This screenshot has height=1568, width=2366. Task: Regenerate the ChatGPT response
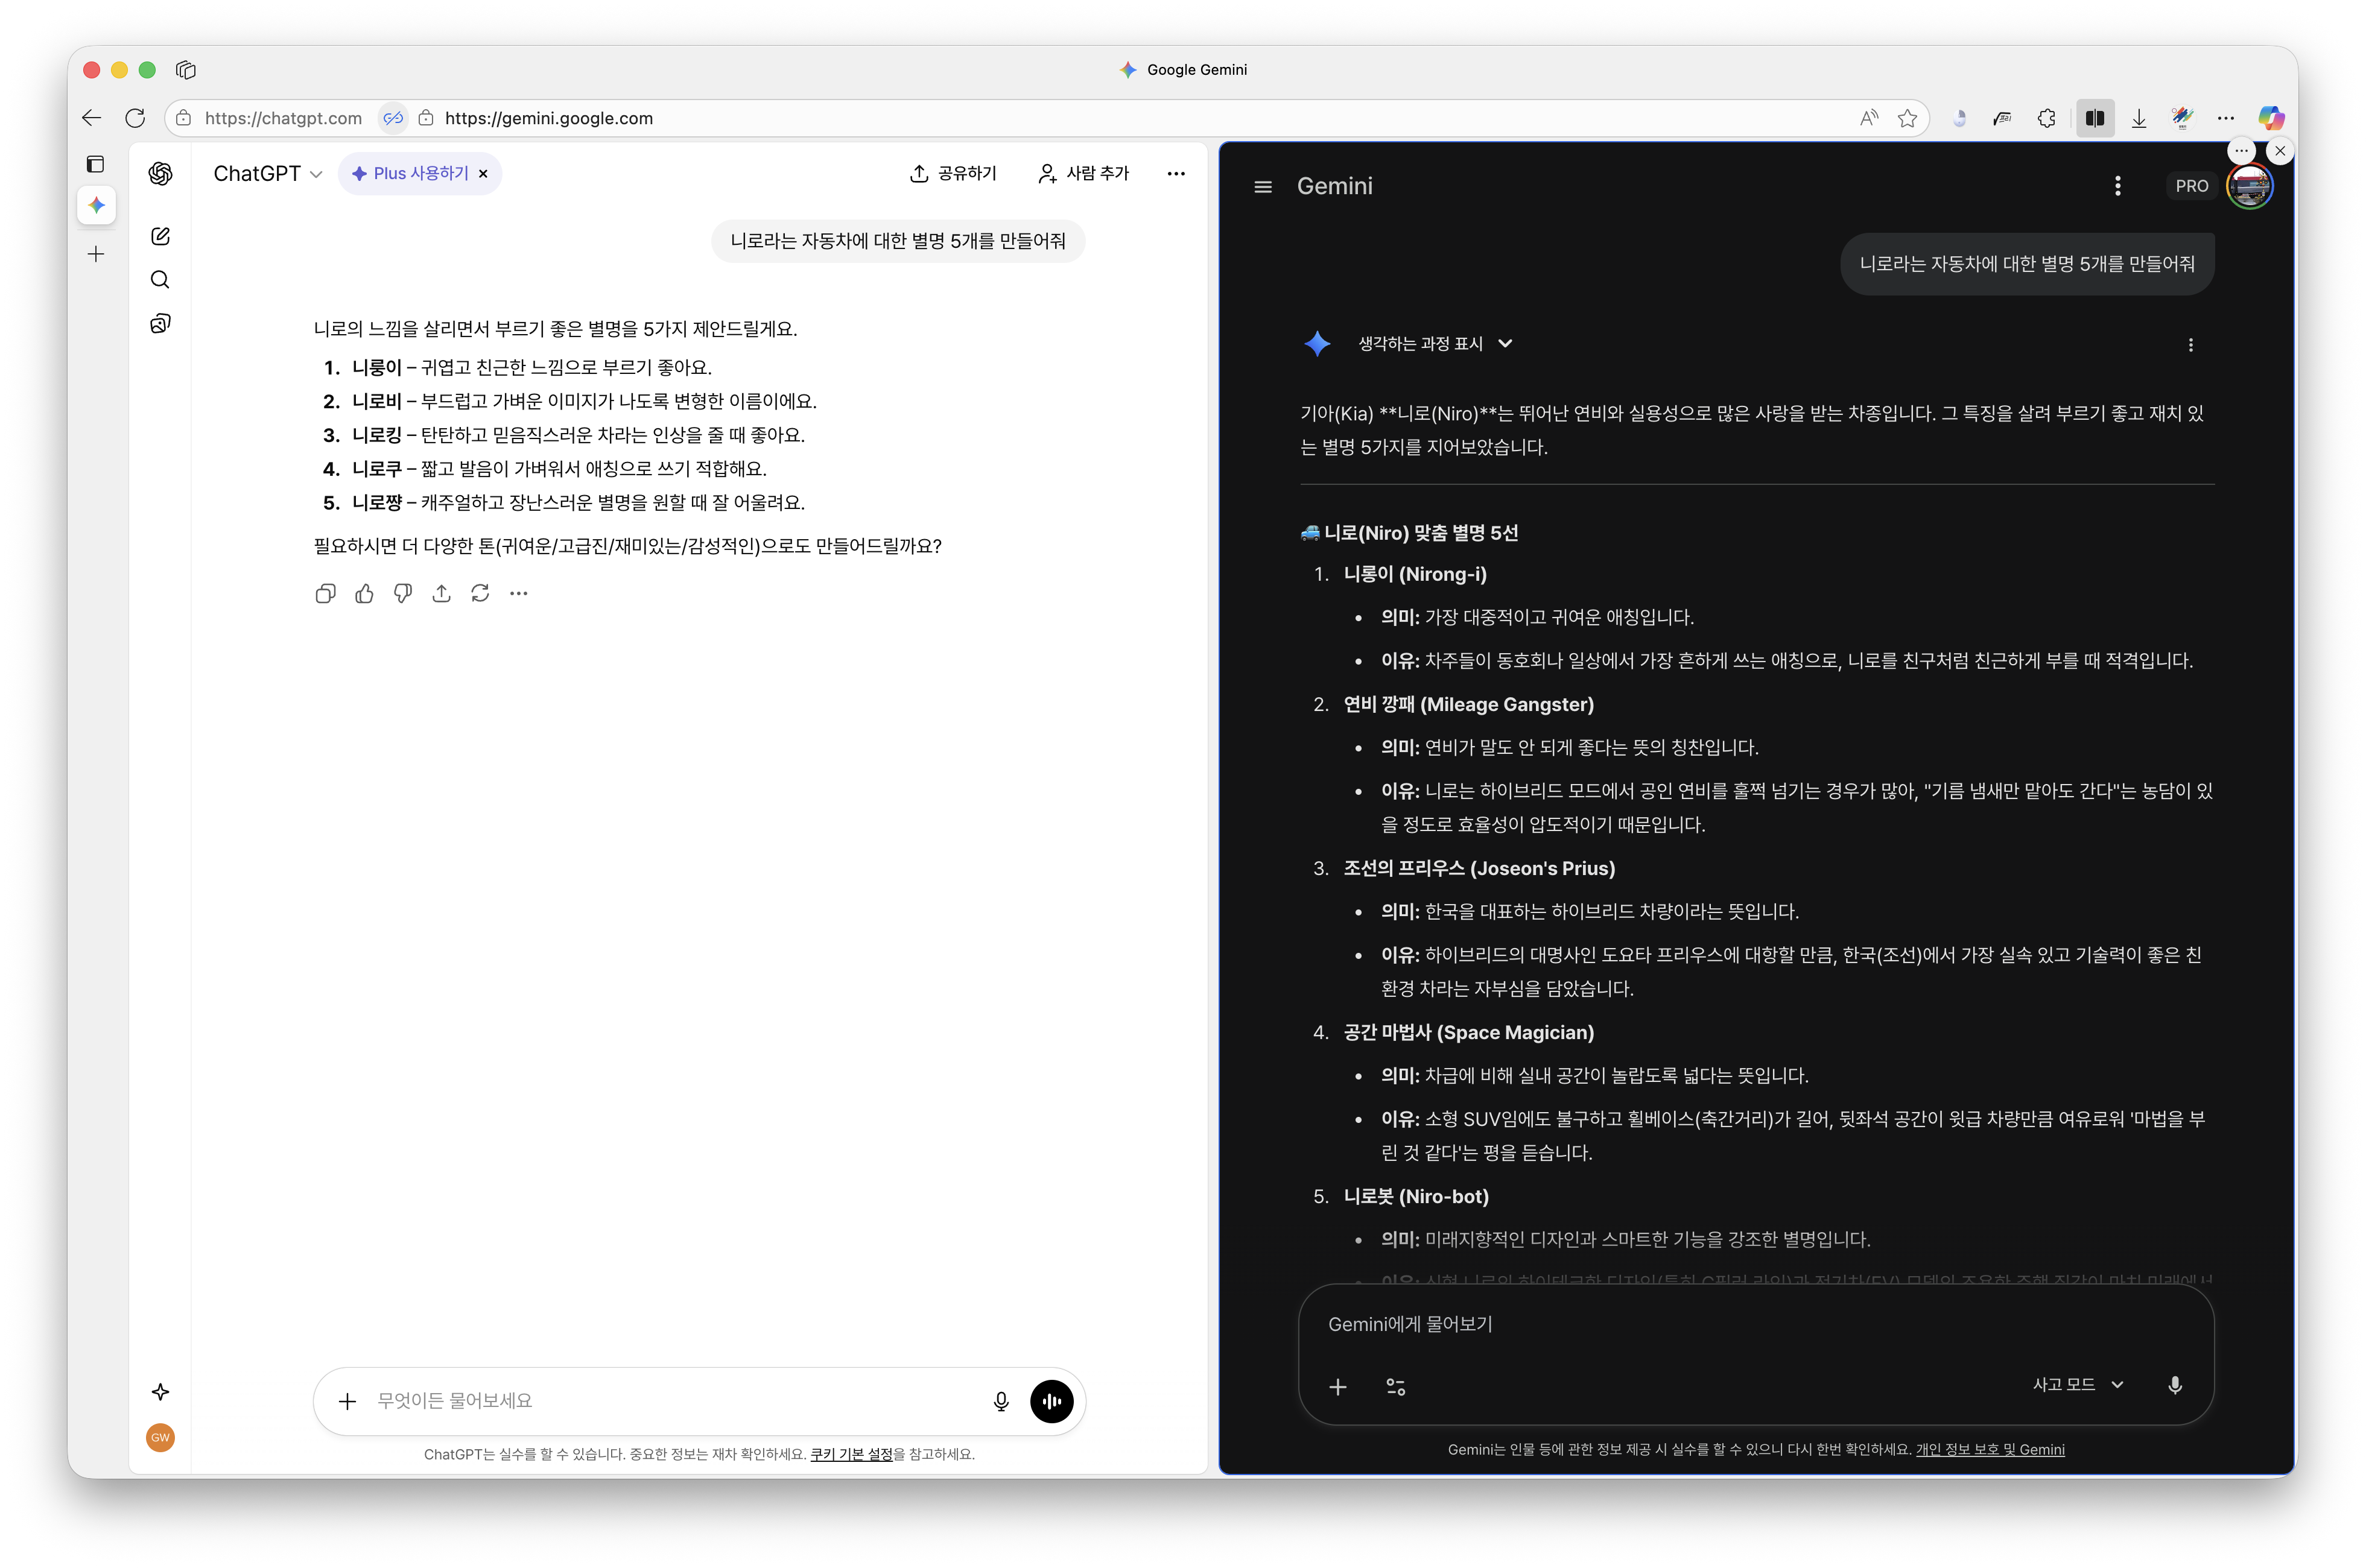pyautogui.click(x=480, y=594)
